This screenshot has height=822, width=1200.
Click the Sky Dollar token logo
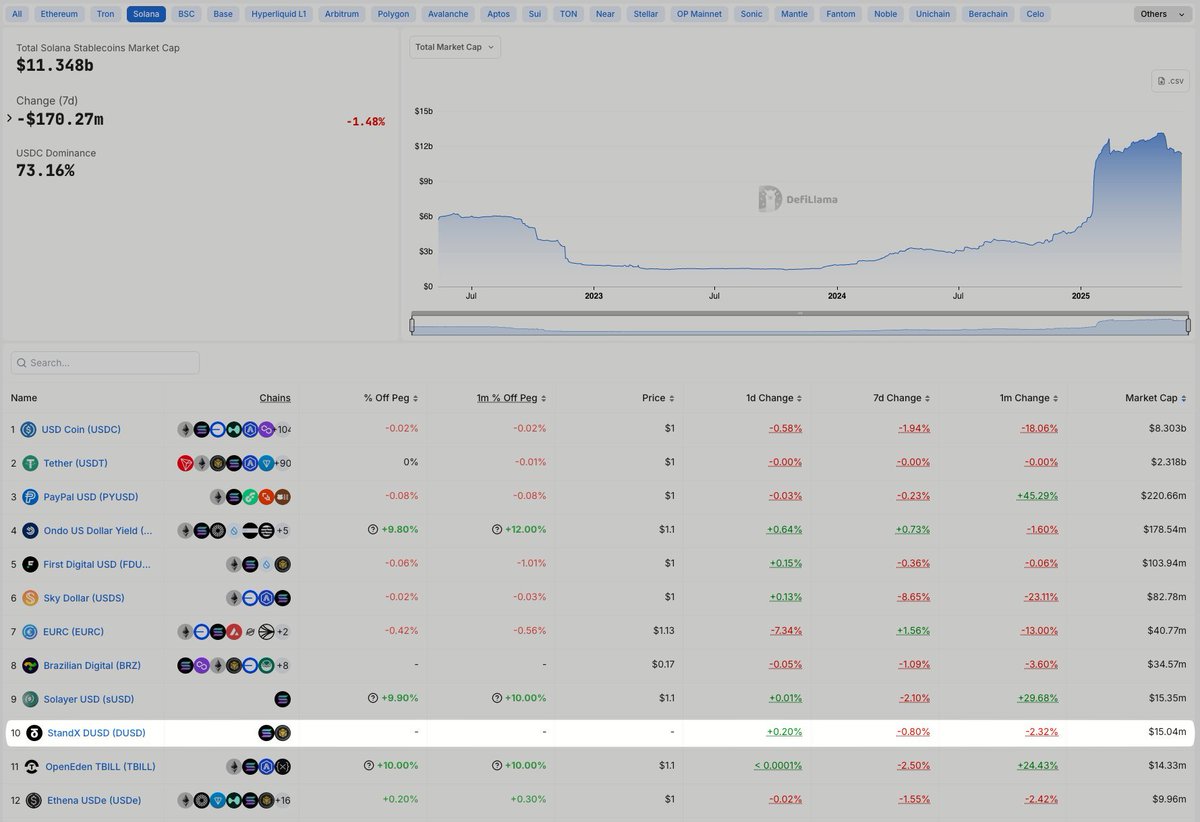(29, 598)
